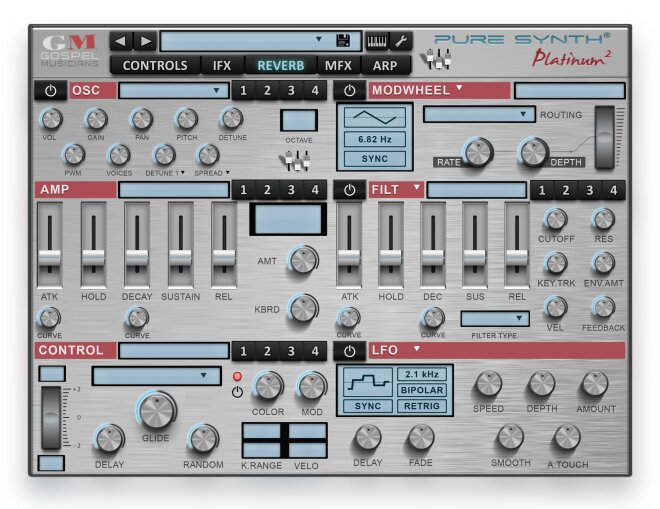660x509 pixels.
Task: Toggle the LFO section power button
Action: pyautogui.click(x=349, y=351)
